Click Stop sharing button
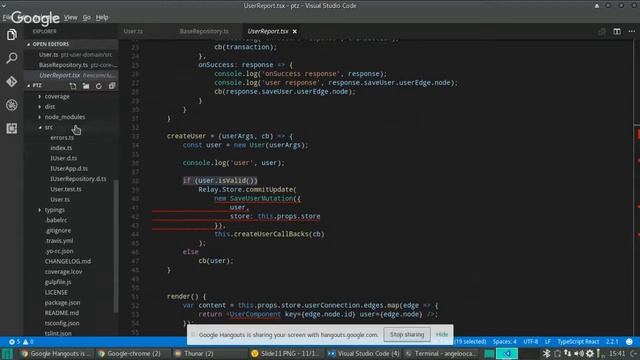 coord(407,334)
